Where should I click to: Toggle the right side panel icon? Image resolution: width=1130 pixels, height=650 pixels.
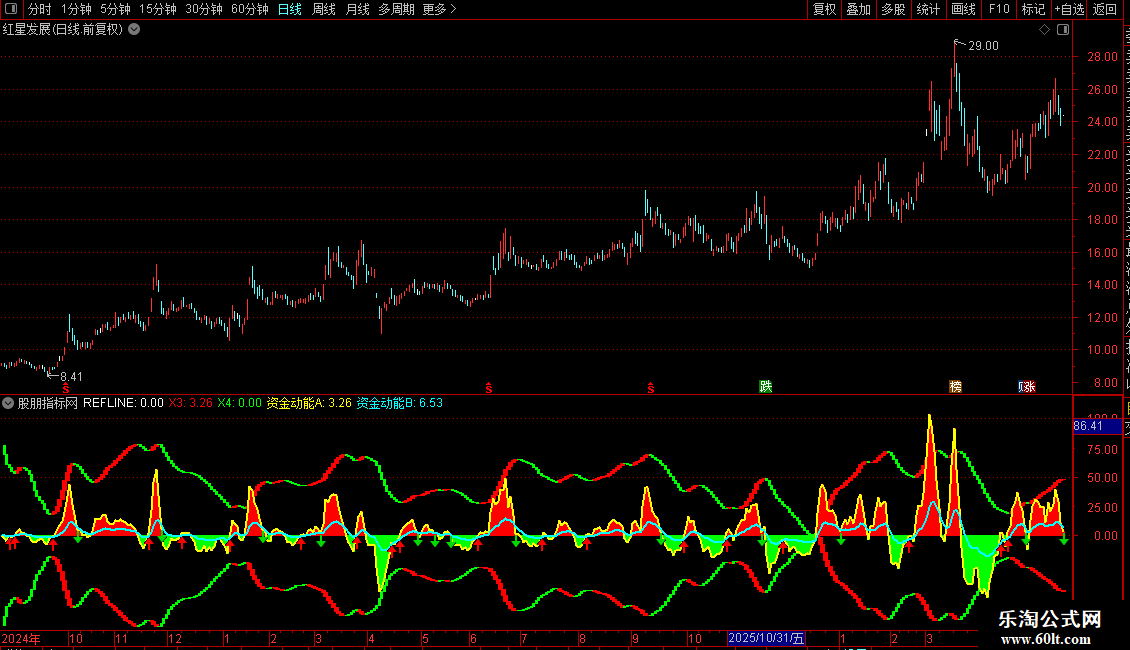point(1063,30)
